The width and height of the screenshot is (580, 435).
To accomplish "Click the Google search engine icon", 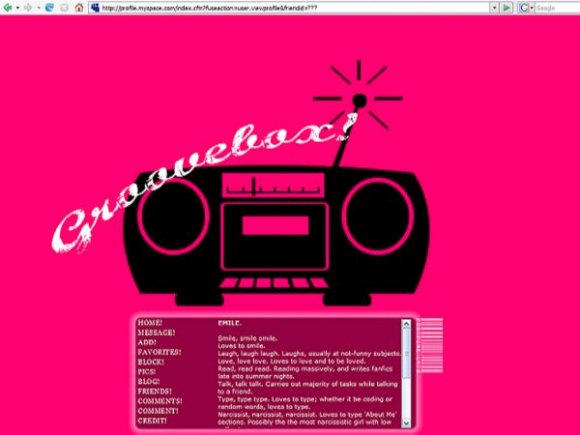I will coord(524,7).
